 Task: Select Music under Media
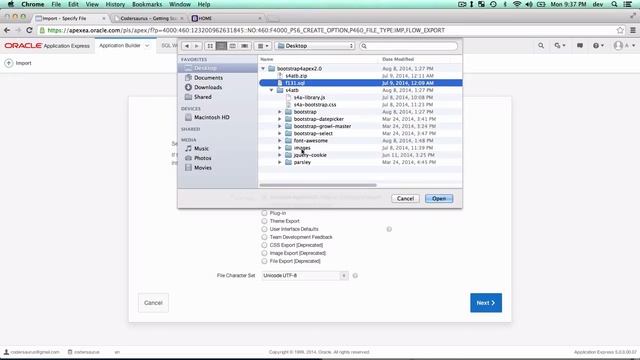pyautogui.click(x=201, y=149)
